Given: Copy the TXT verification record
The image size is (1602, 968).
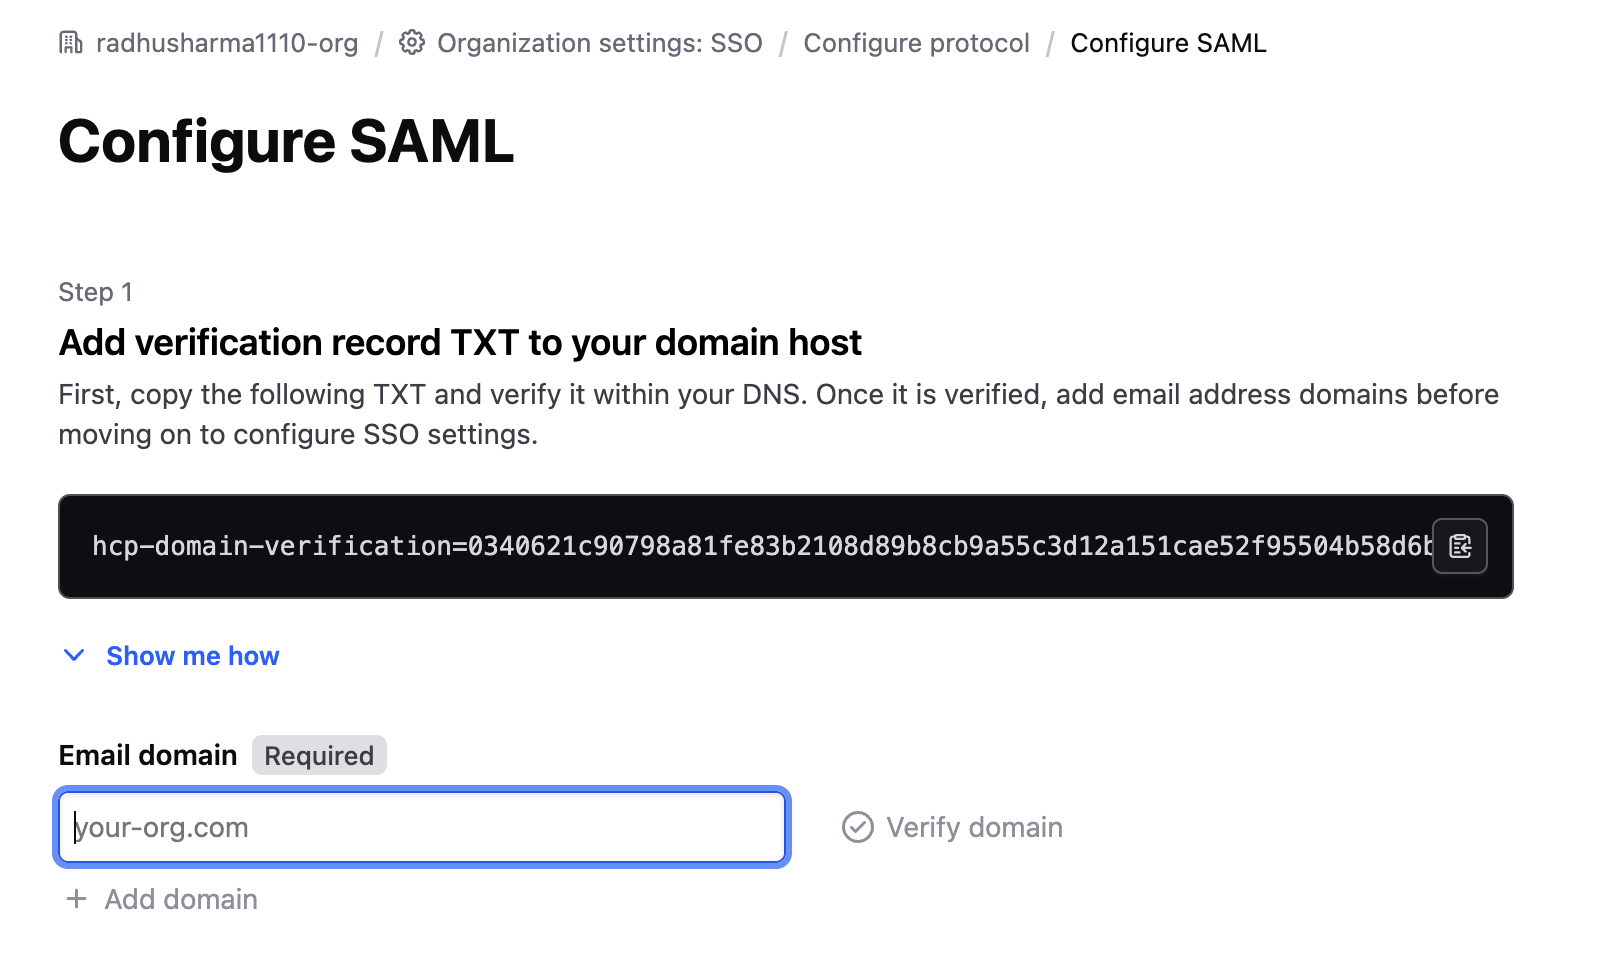Looking at the screenshot, I should point(1459,546).
